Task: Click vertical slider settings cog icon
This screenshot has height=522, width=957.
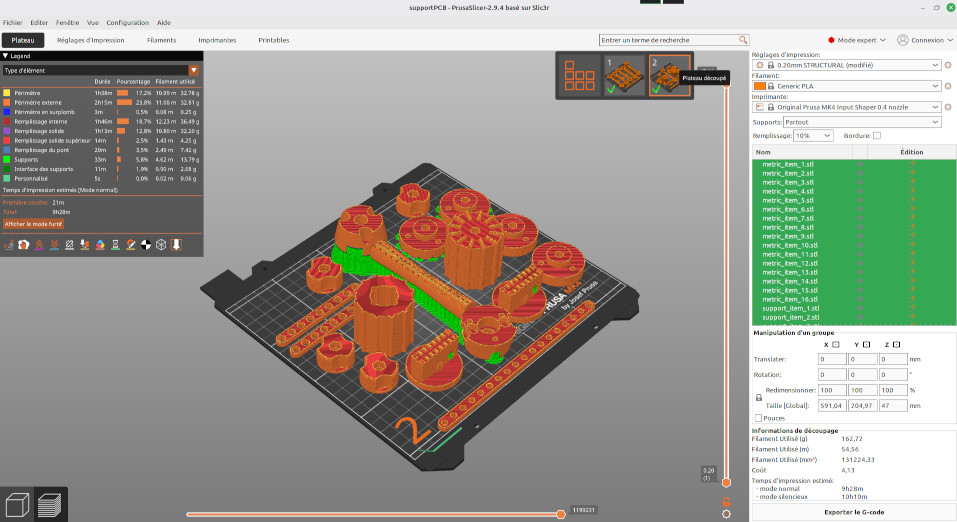Action: [726, 514]
